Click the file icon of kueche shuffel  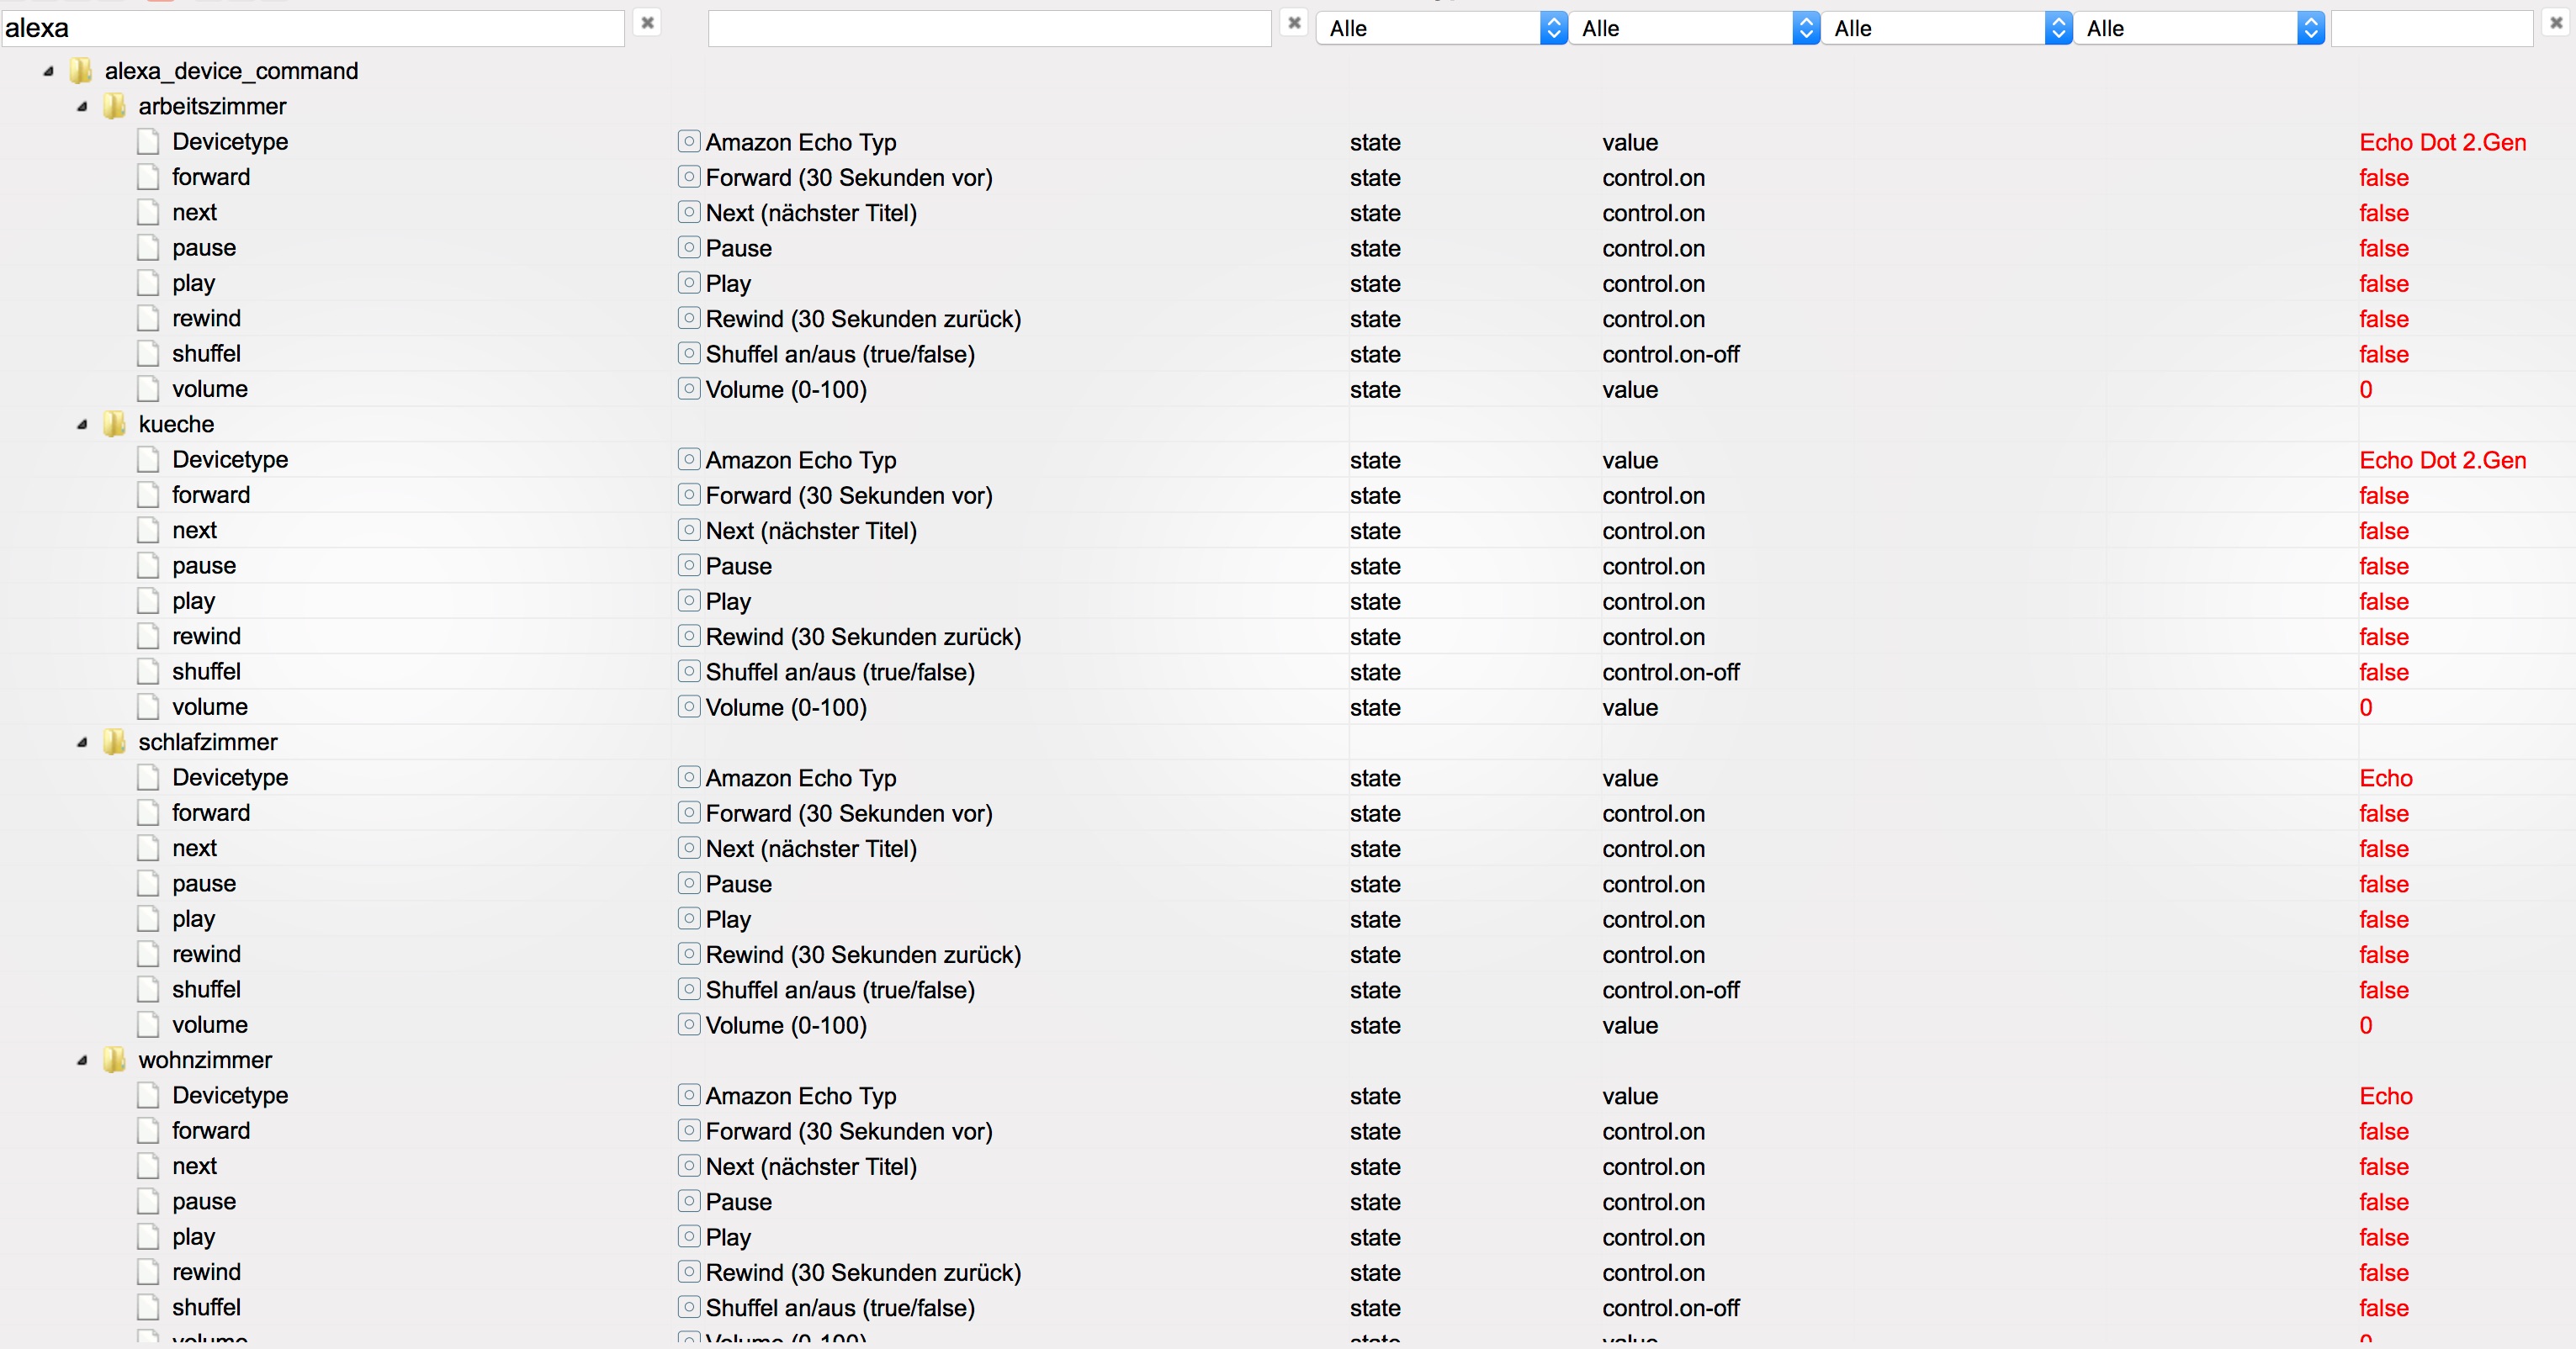(x=148, y=671)
